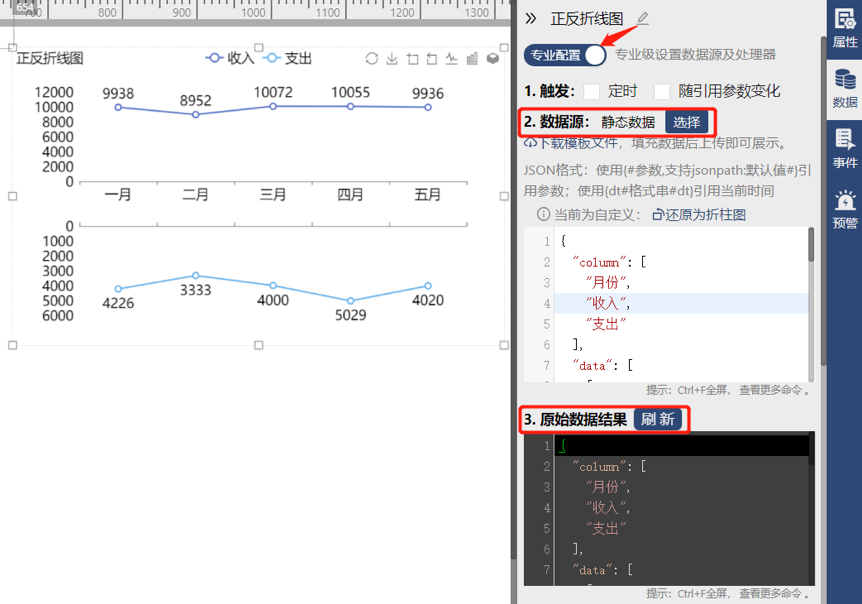This screenshot has width=862, height=604.
Task: Switch chart to line view icon
Action: (452, 59)
